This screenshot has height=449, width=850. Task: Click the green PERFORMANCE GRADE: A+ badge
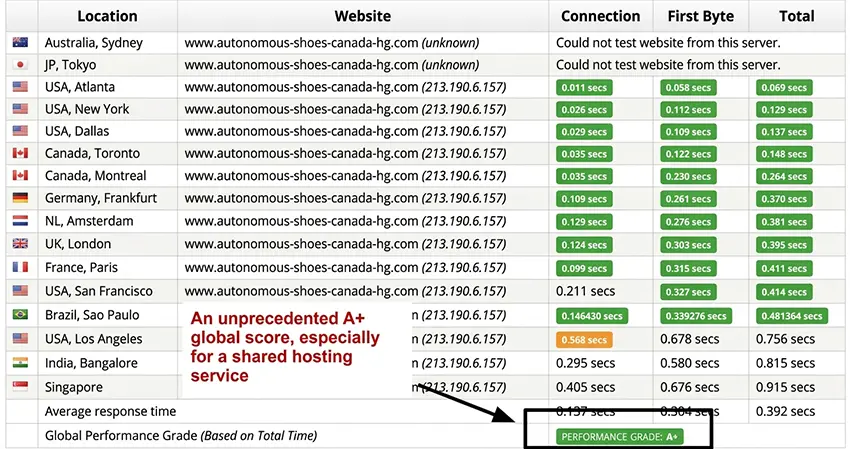tap(620, 437)
